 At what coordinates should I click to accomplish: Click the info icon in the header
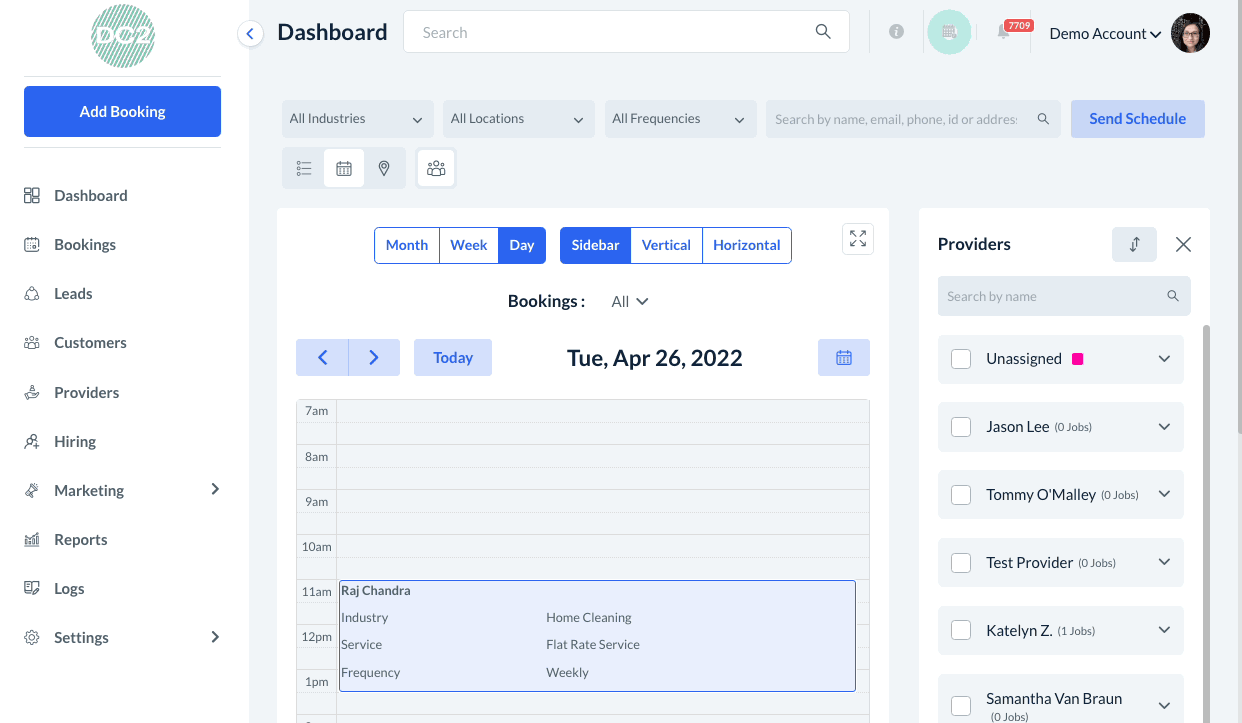pyautogui.click(x=896, y=32)
